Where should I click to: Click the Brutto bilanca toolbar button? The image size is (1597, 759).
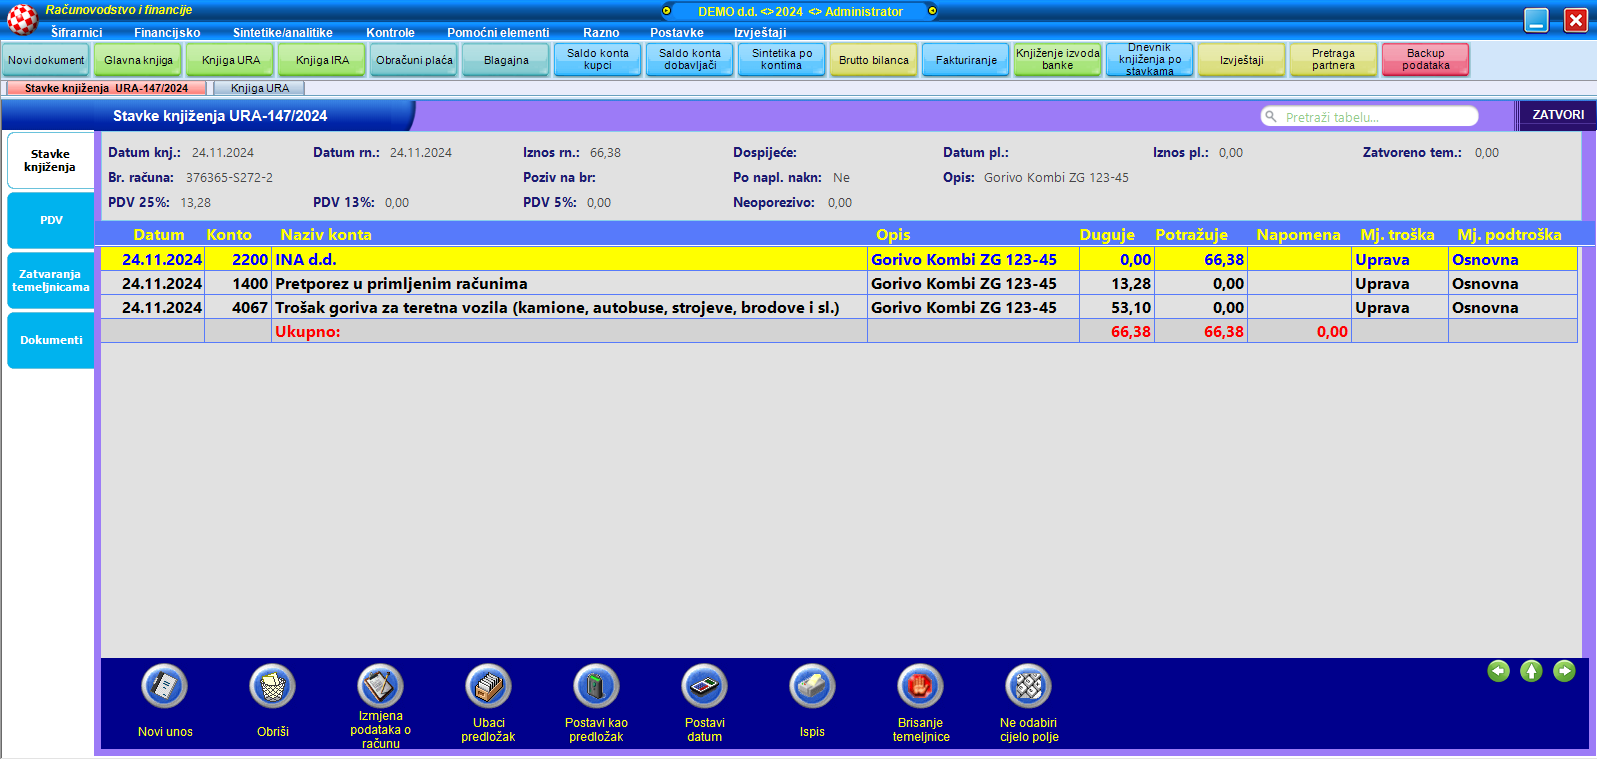874,60
